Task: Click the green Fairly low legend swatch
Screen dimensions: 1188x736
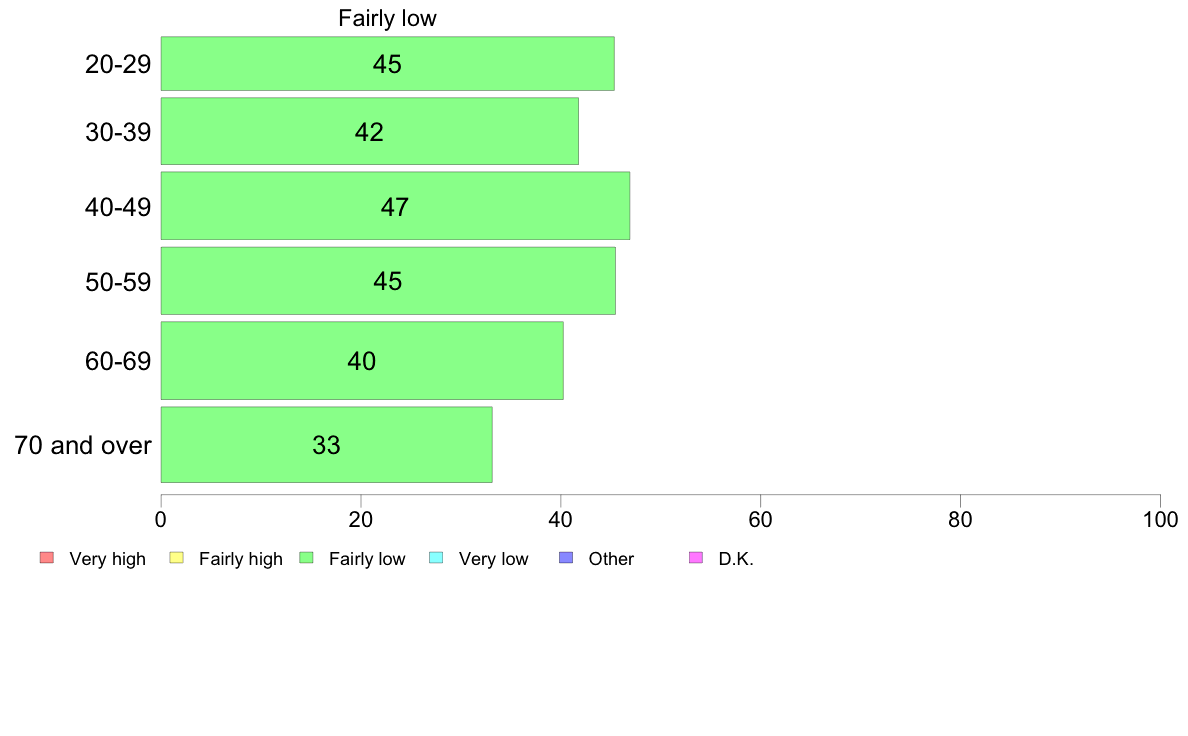Action: point(306,558)
